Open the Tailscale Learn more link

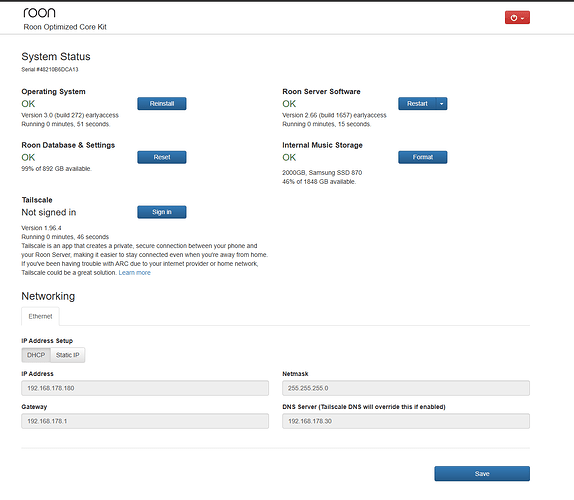coord(134,273)
